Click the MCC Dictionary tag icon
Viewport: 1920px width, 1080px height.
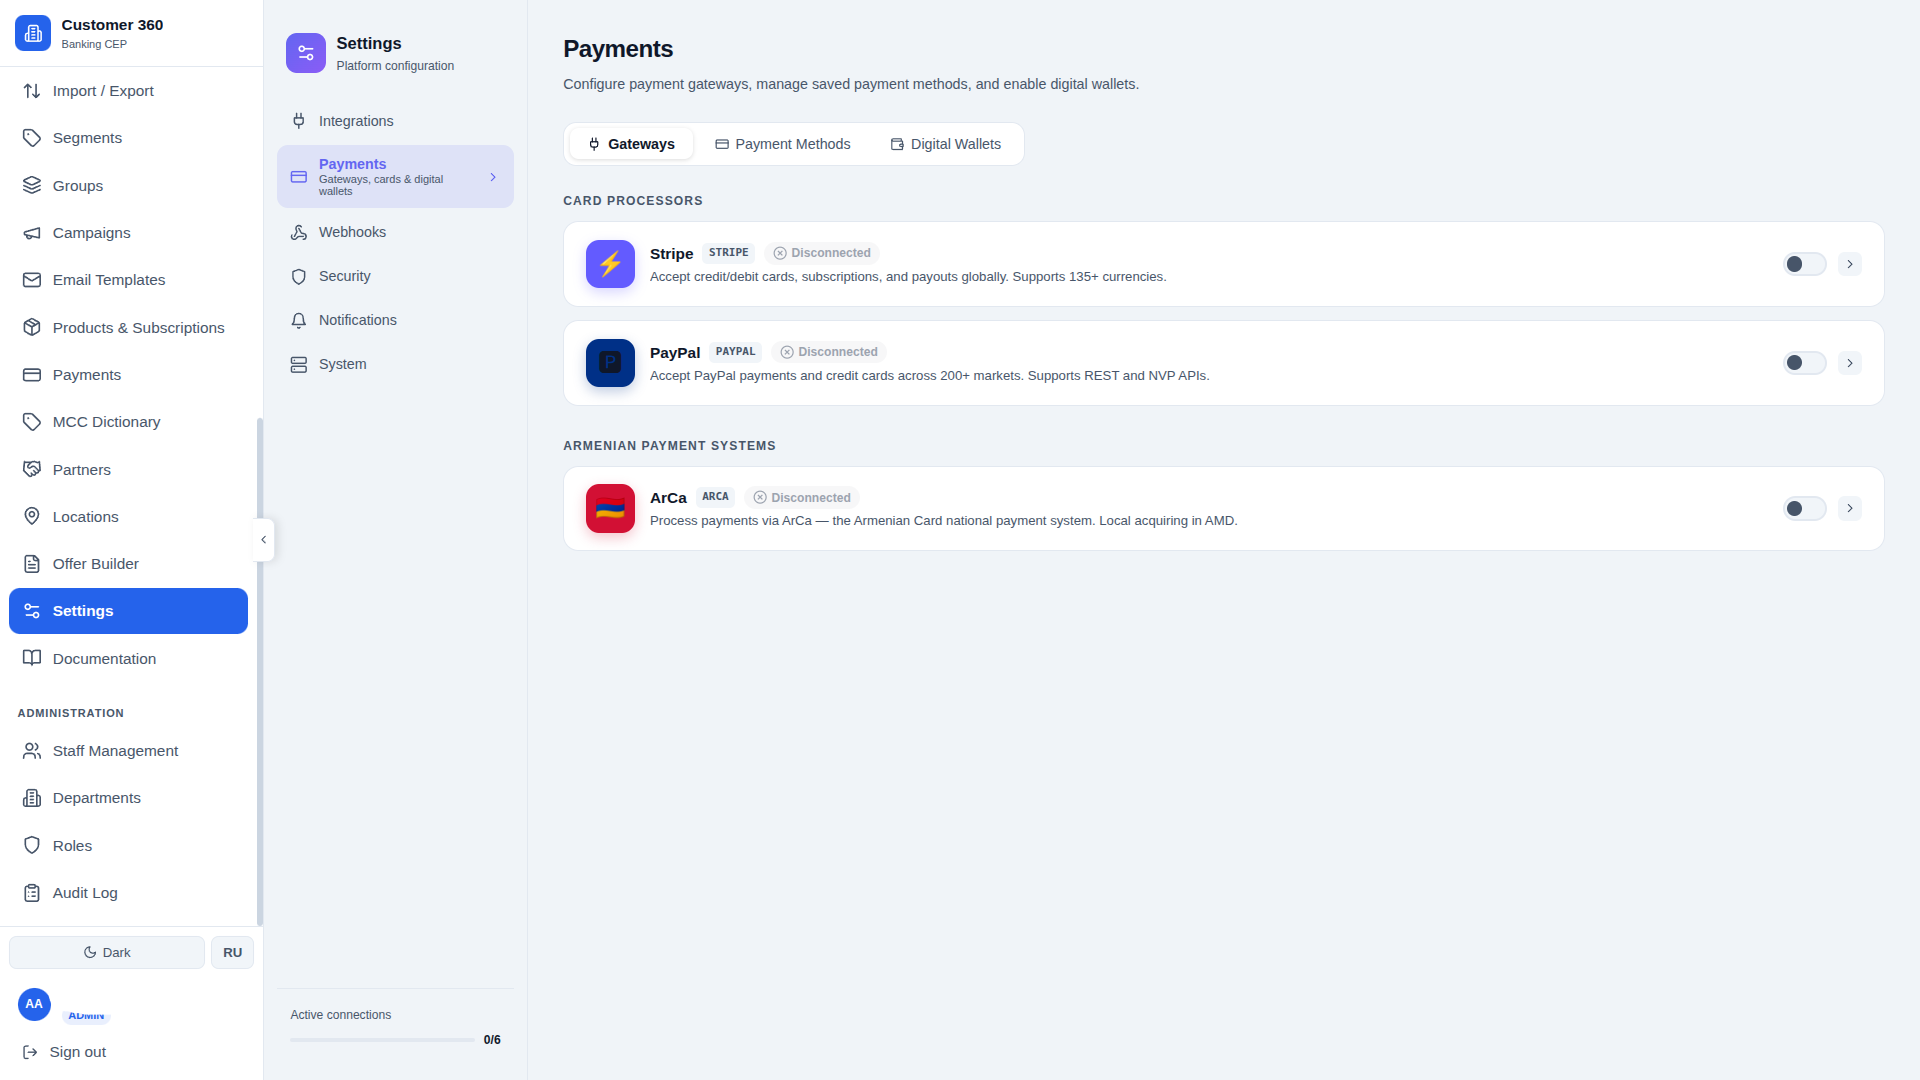click(x=32, y=422)
